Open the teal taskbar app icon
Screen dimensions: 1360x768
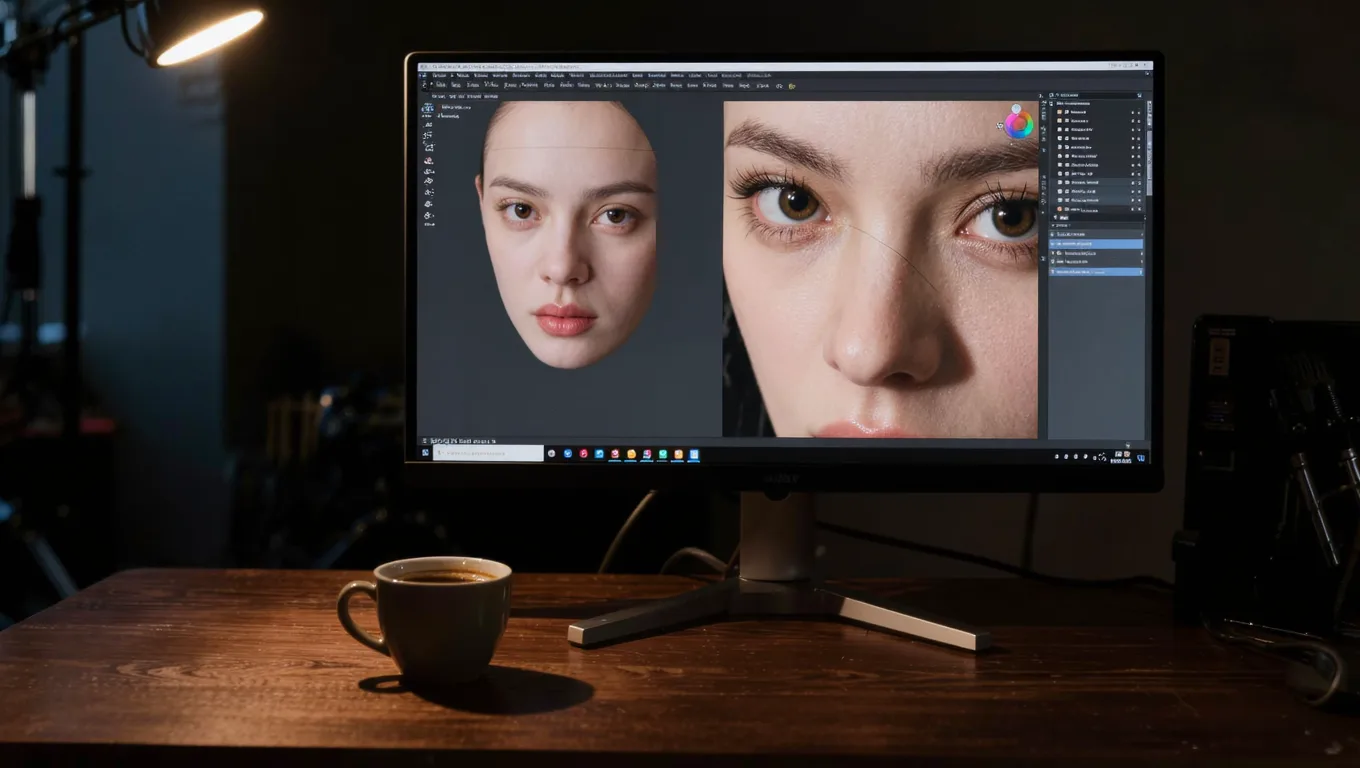662,454
